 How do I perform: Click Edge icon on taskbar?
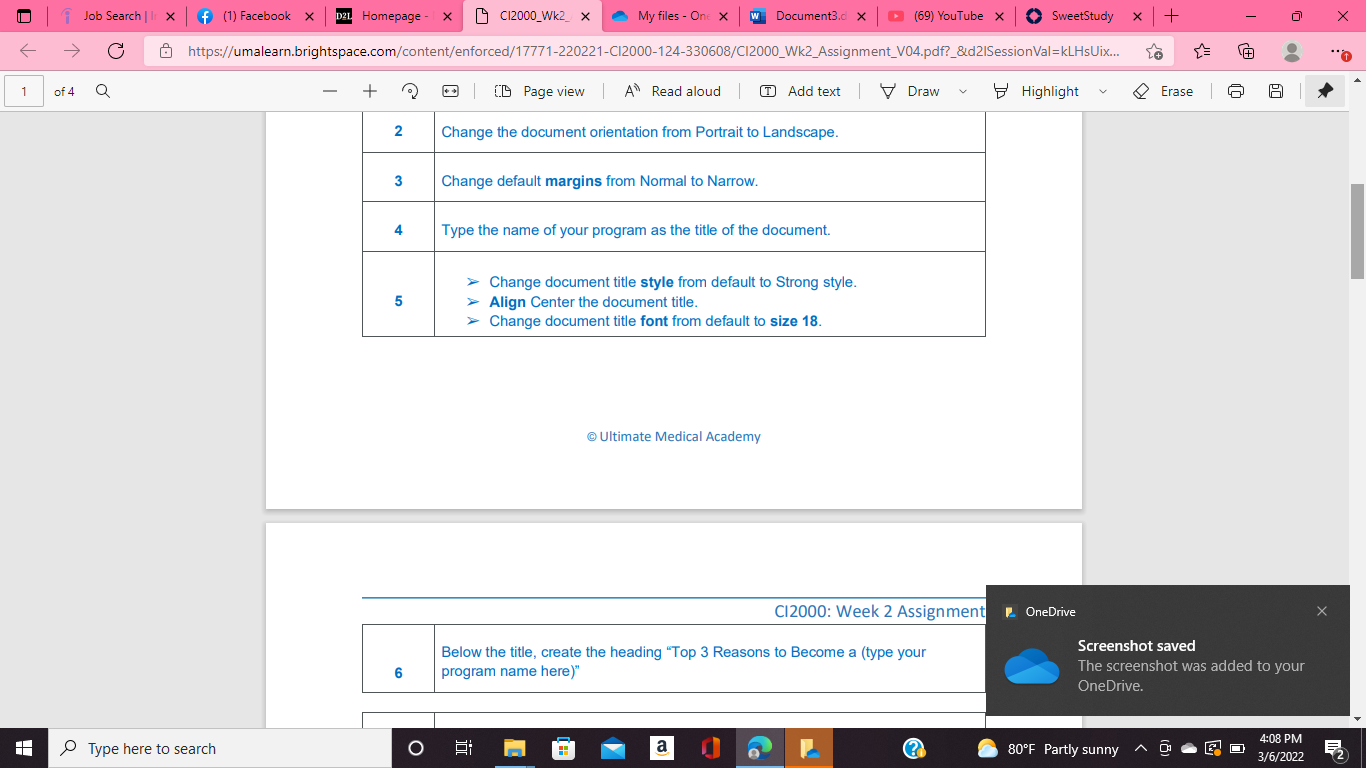(760, 748)
